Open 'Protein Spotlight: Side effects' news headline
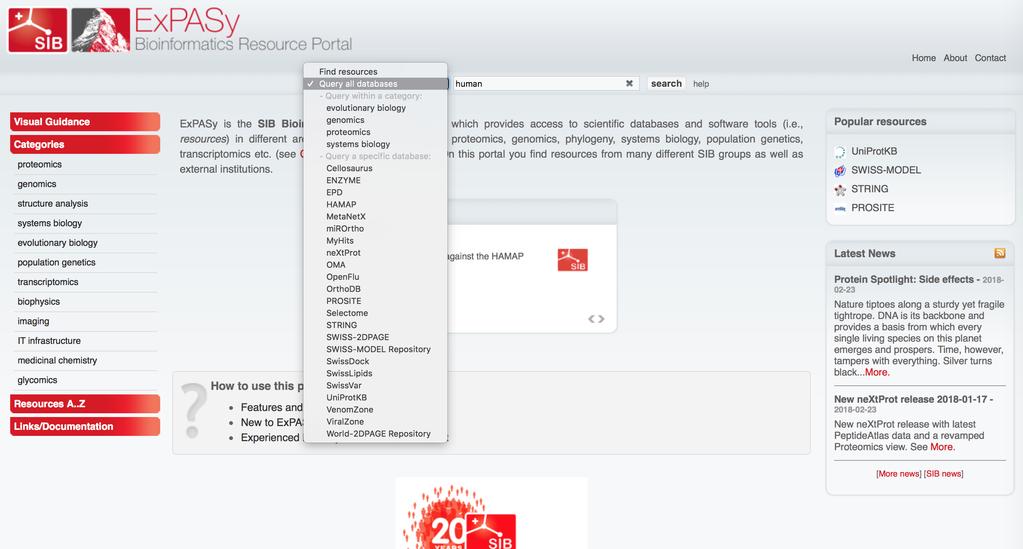 (907, 279)
